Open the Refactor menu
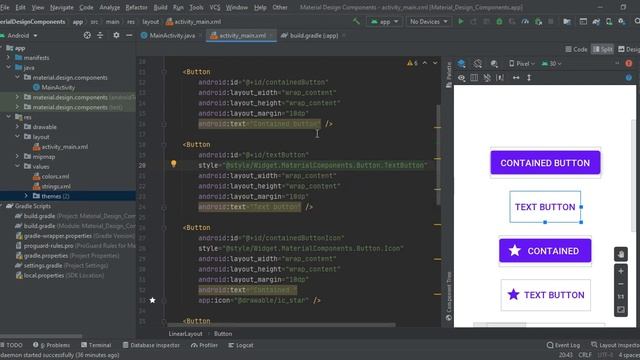 (x=136, y=7)
